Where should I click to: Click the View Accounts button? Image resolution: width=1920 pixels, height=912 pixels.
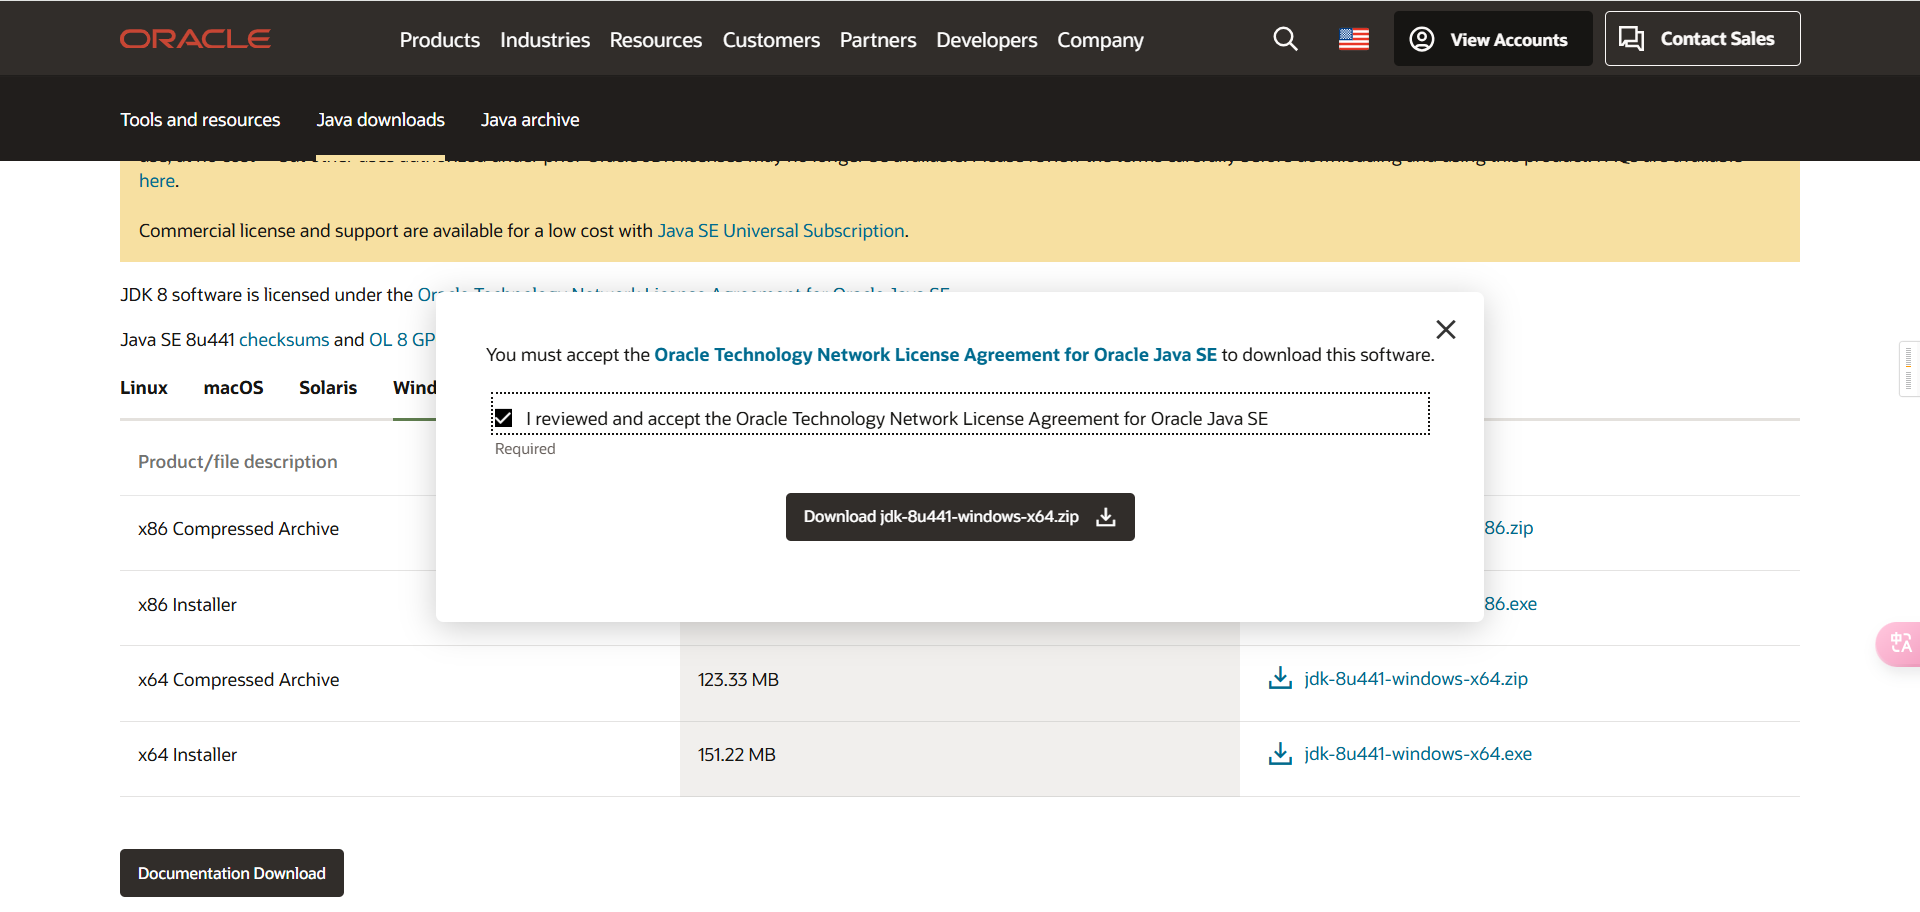(x=1492, y=39)
